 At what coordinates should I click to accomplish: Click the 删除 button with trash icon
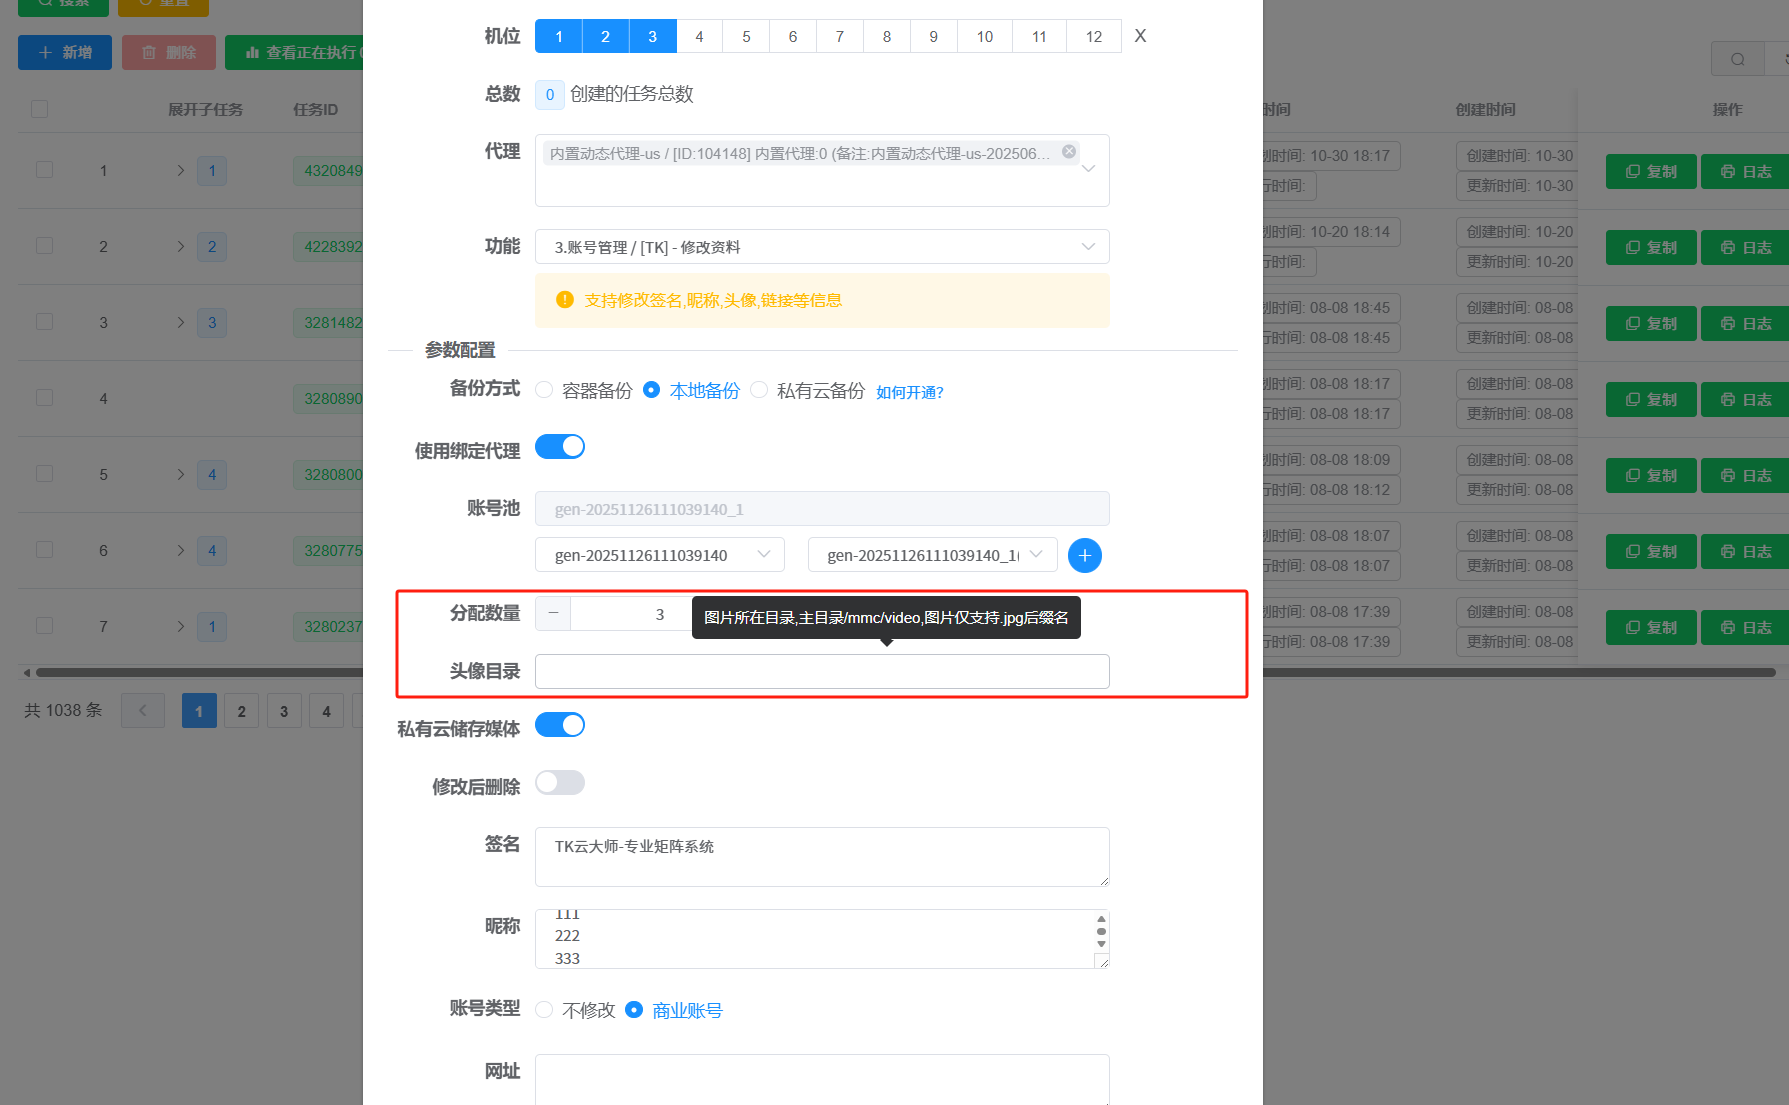[168, 52]
